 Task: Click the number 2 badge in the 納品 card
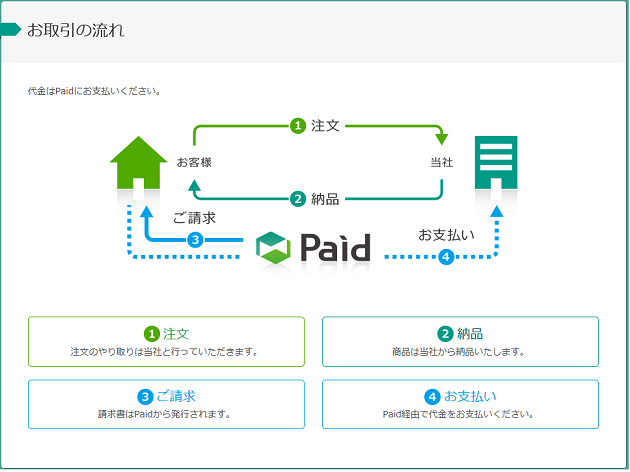(445, 334)
